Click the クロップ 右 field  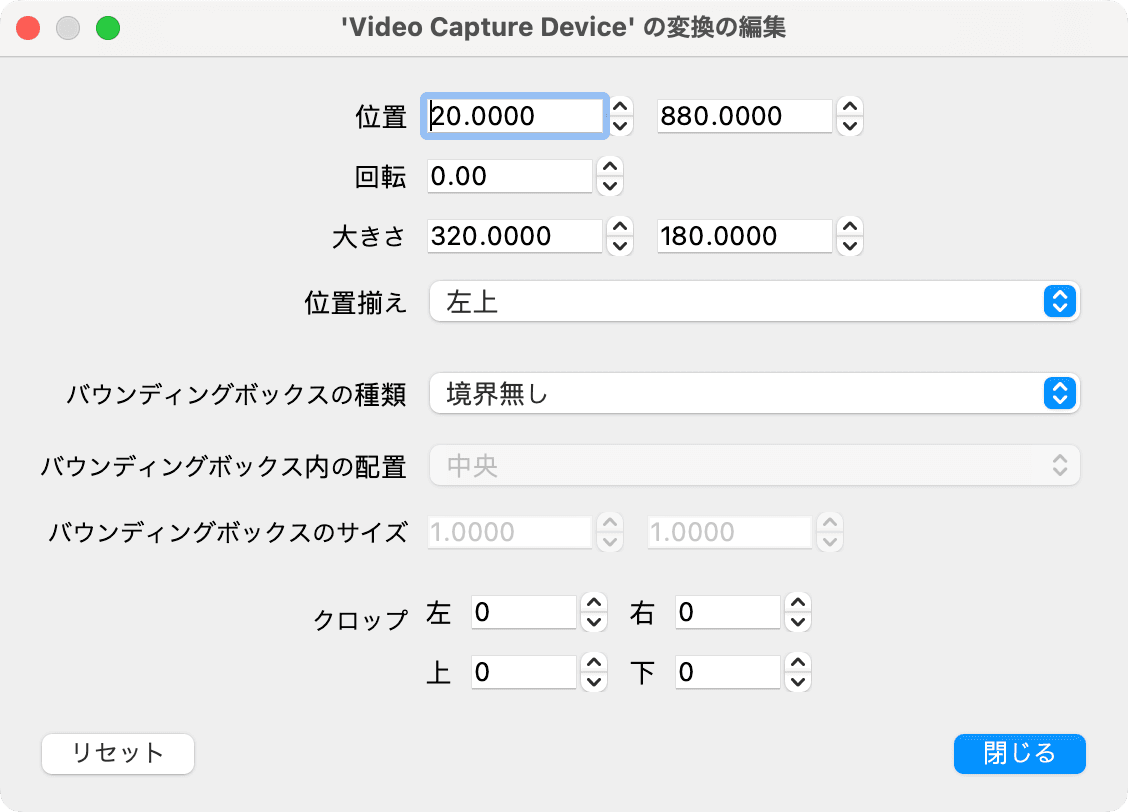pyautogui.click(x=727, y=612)
